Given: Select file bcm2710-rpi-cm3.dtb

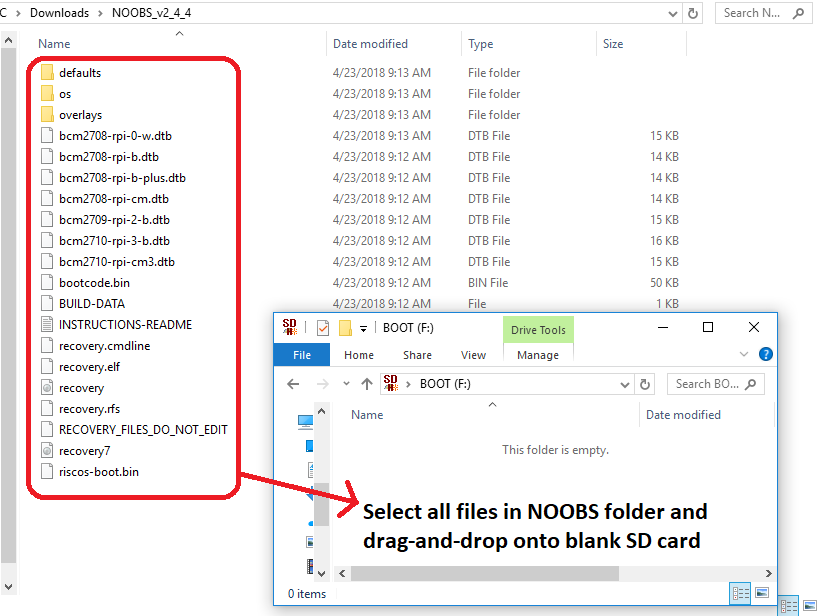Looking at the screenshot, I should click(117, 262).
